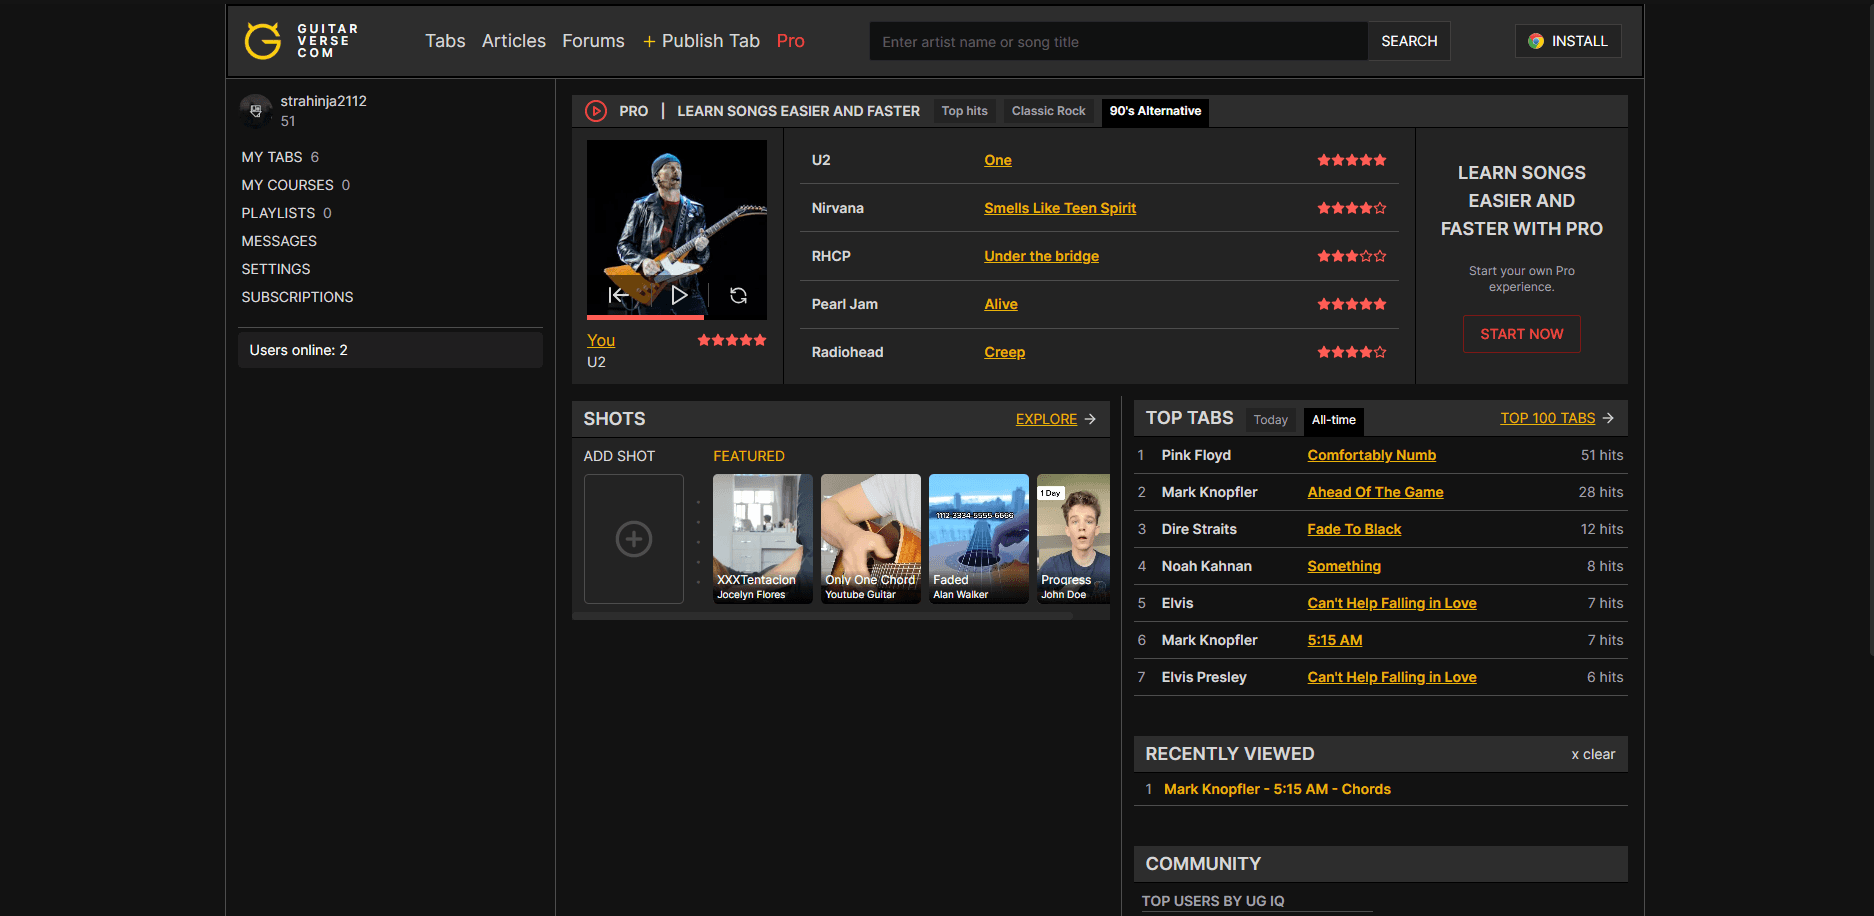
Task: Click the repeat loop icon in player
Action: click(x=738, y=295)
